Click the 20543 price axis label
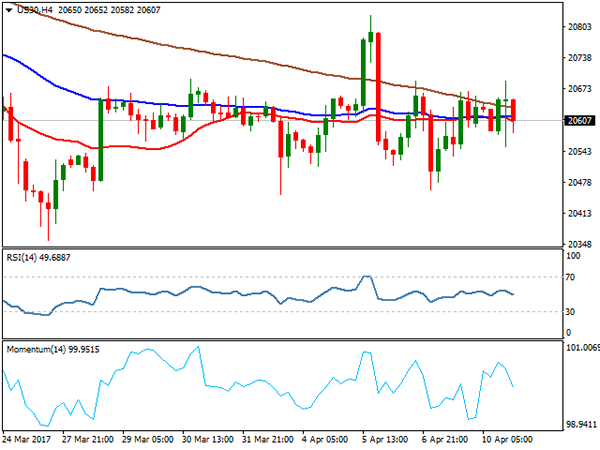Viewport: 600px width, 450px height. pos(580,152)
